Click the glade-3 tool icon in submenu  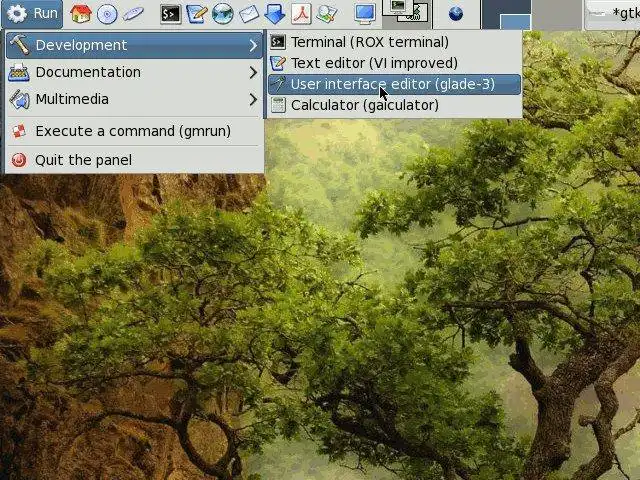point(278,84)
